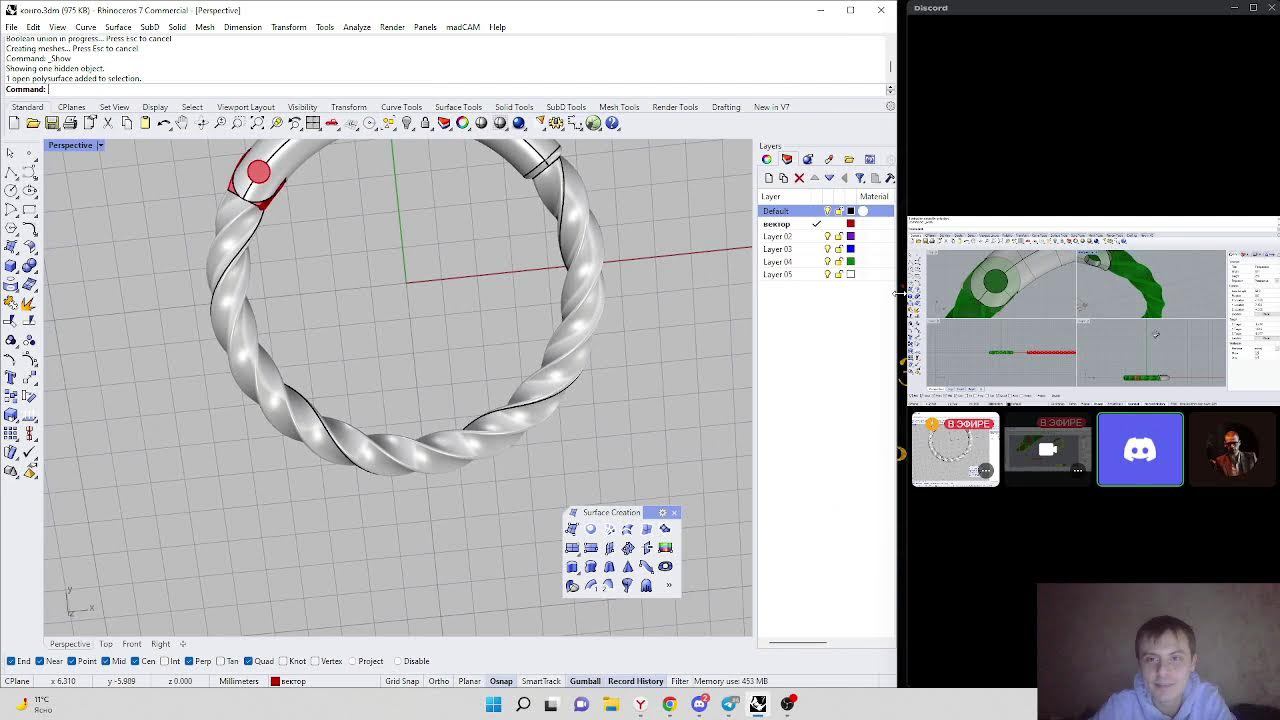Click the Print icon in the toolbar
The height and width of the screenshot is (720, 1280).
coord(70,123)
